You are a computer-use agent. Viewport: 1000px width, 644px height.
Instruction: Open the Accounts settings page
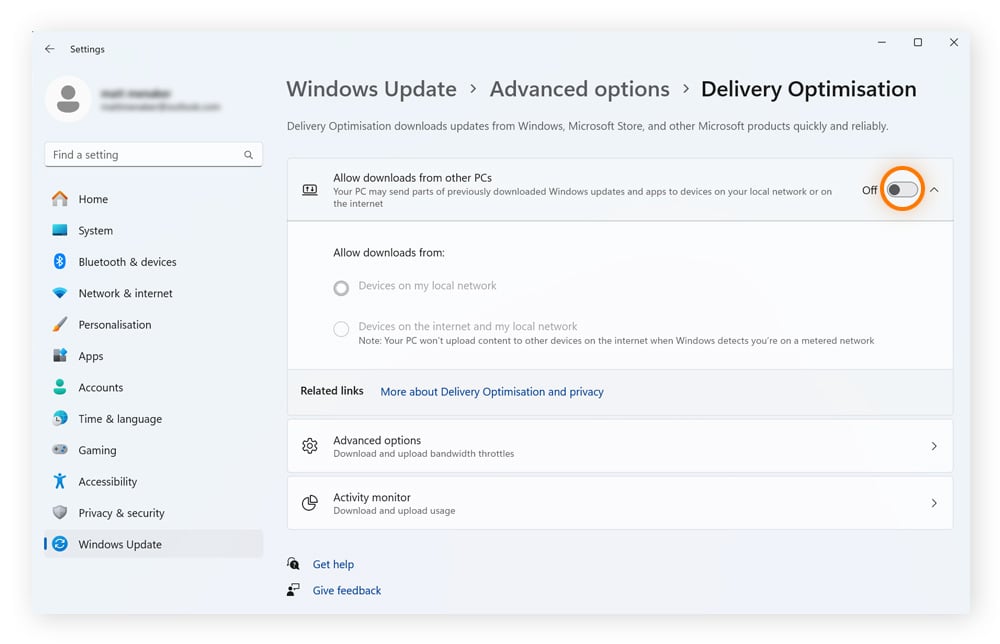pos(100,387)
